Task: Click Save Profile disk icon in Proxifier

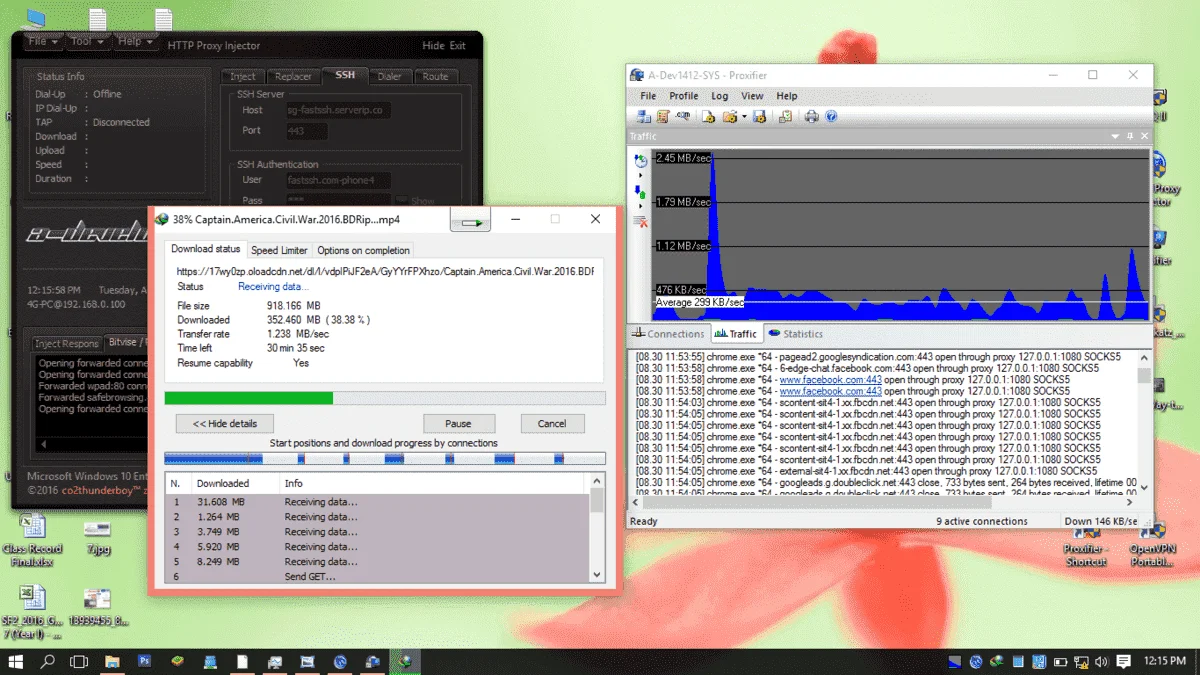Action: pyautogui.click(x=759, y=116)
